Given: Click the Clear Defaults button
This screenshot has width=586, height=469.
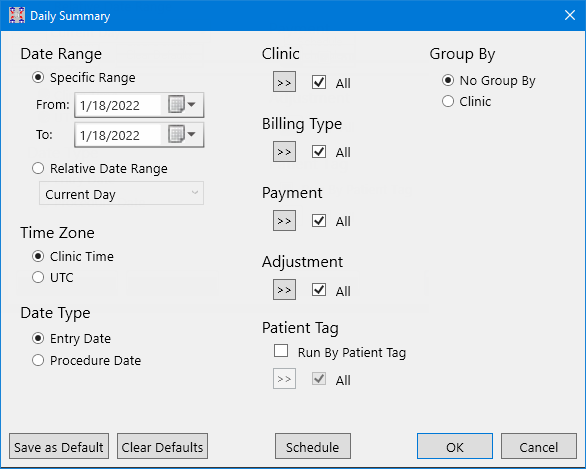Looking at the screenshot, I should tap(162, 446).
